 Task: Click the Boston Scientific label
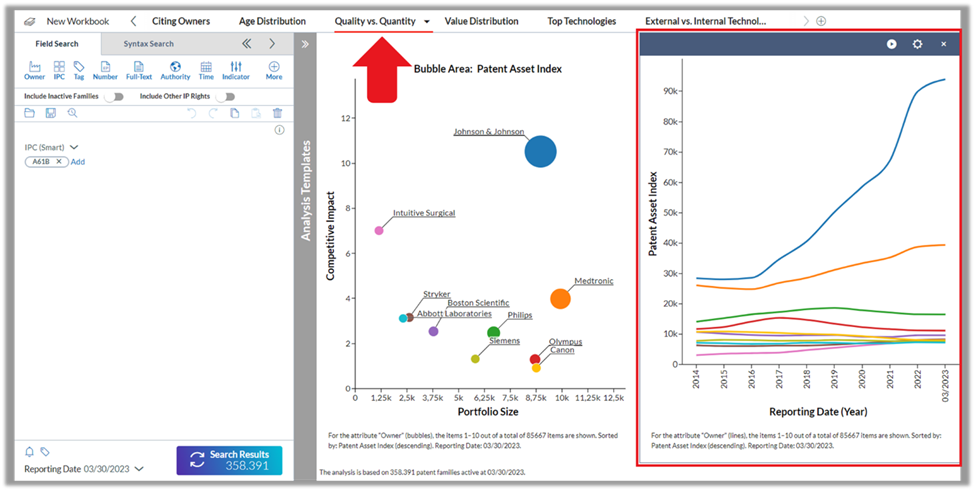pos(478,303)
